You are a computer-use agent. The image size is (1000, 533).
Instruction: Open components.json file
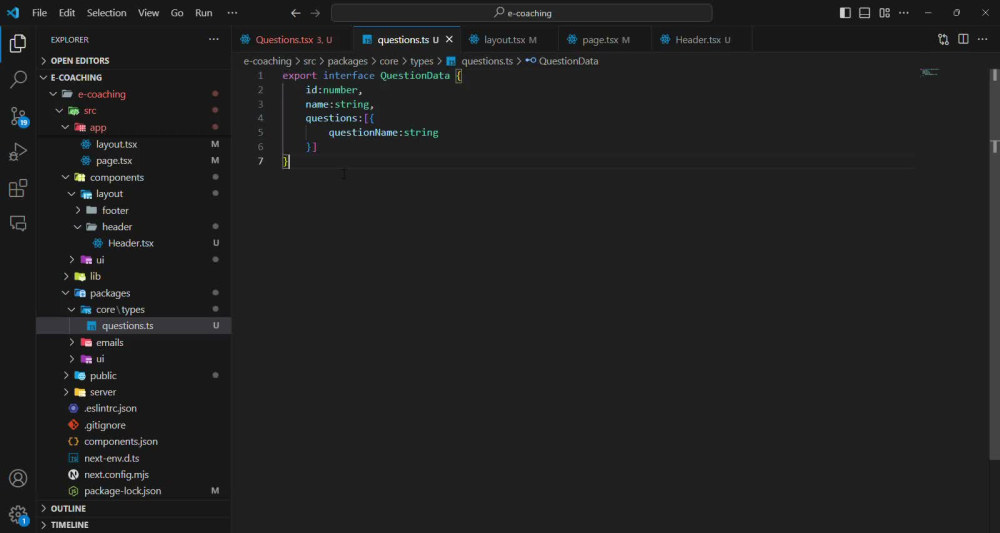134,441
